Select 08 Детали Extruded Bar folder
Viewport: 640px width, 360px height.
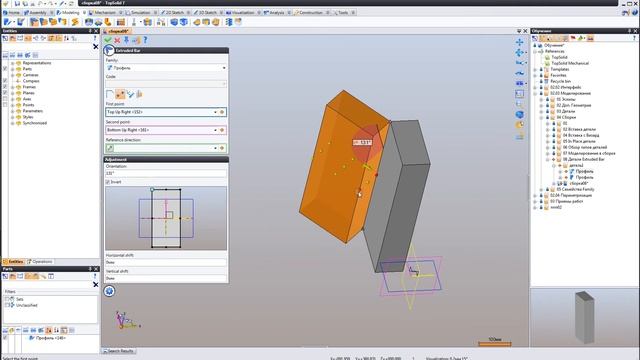[x=584, y=159]
